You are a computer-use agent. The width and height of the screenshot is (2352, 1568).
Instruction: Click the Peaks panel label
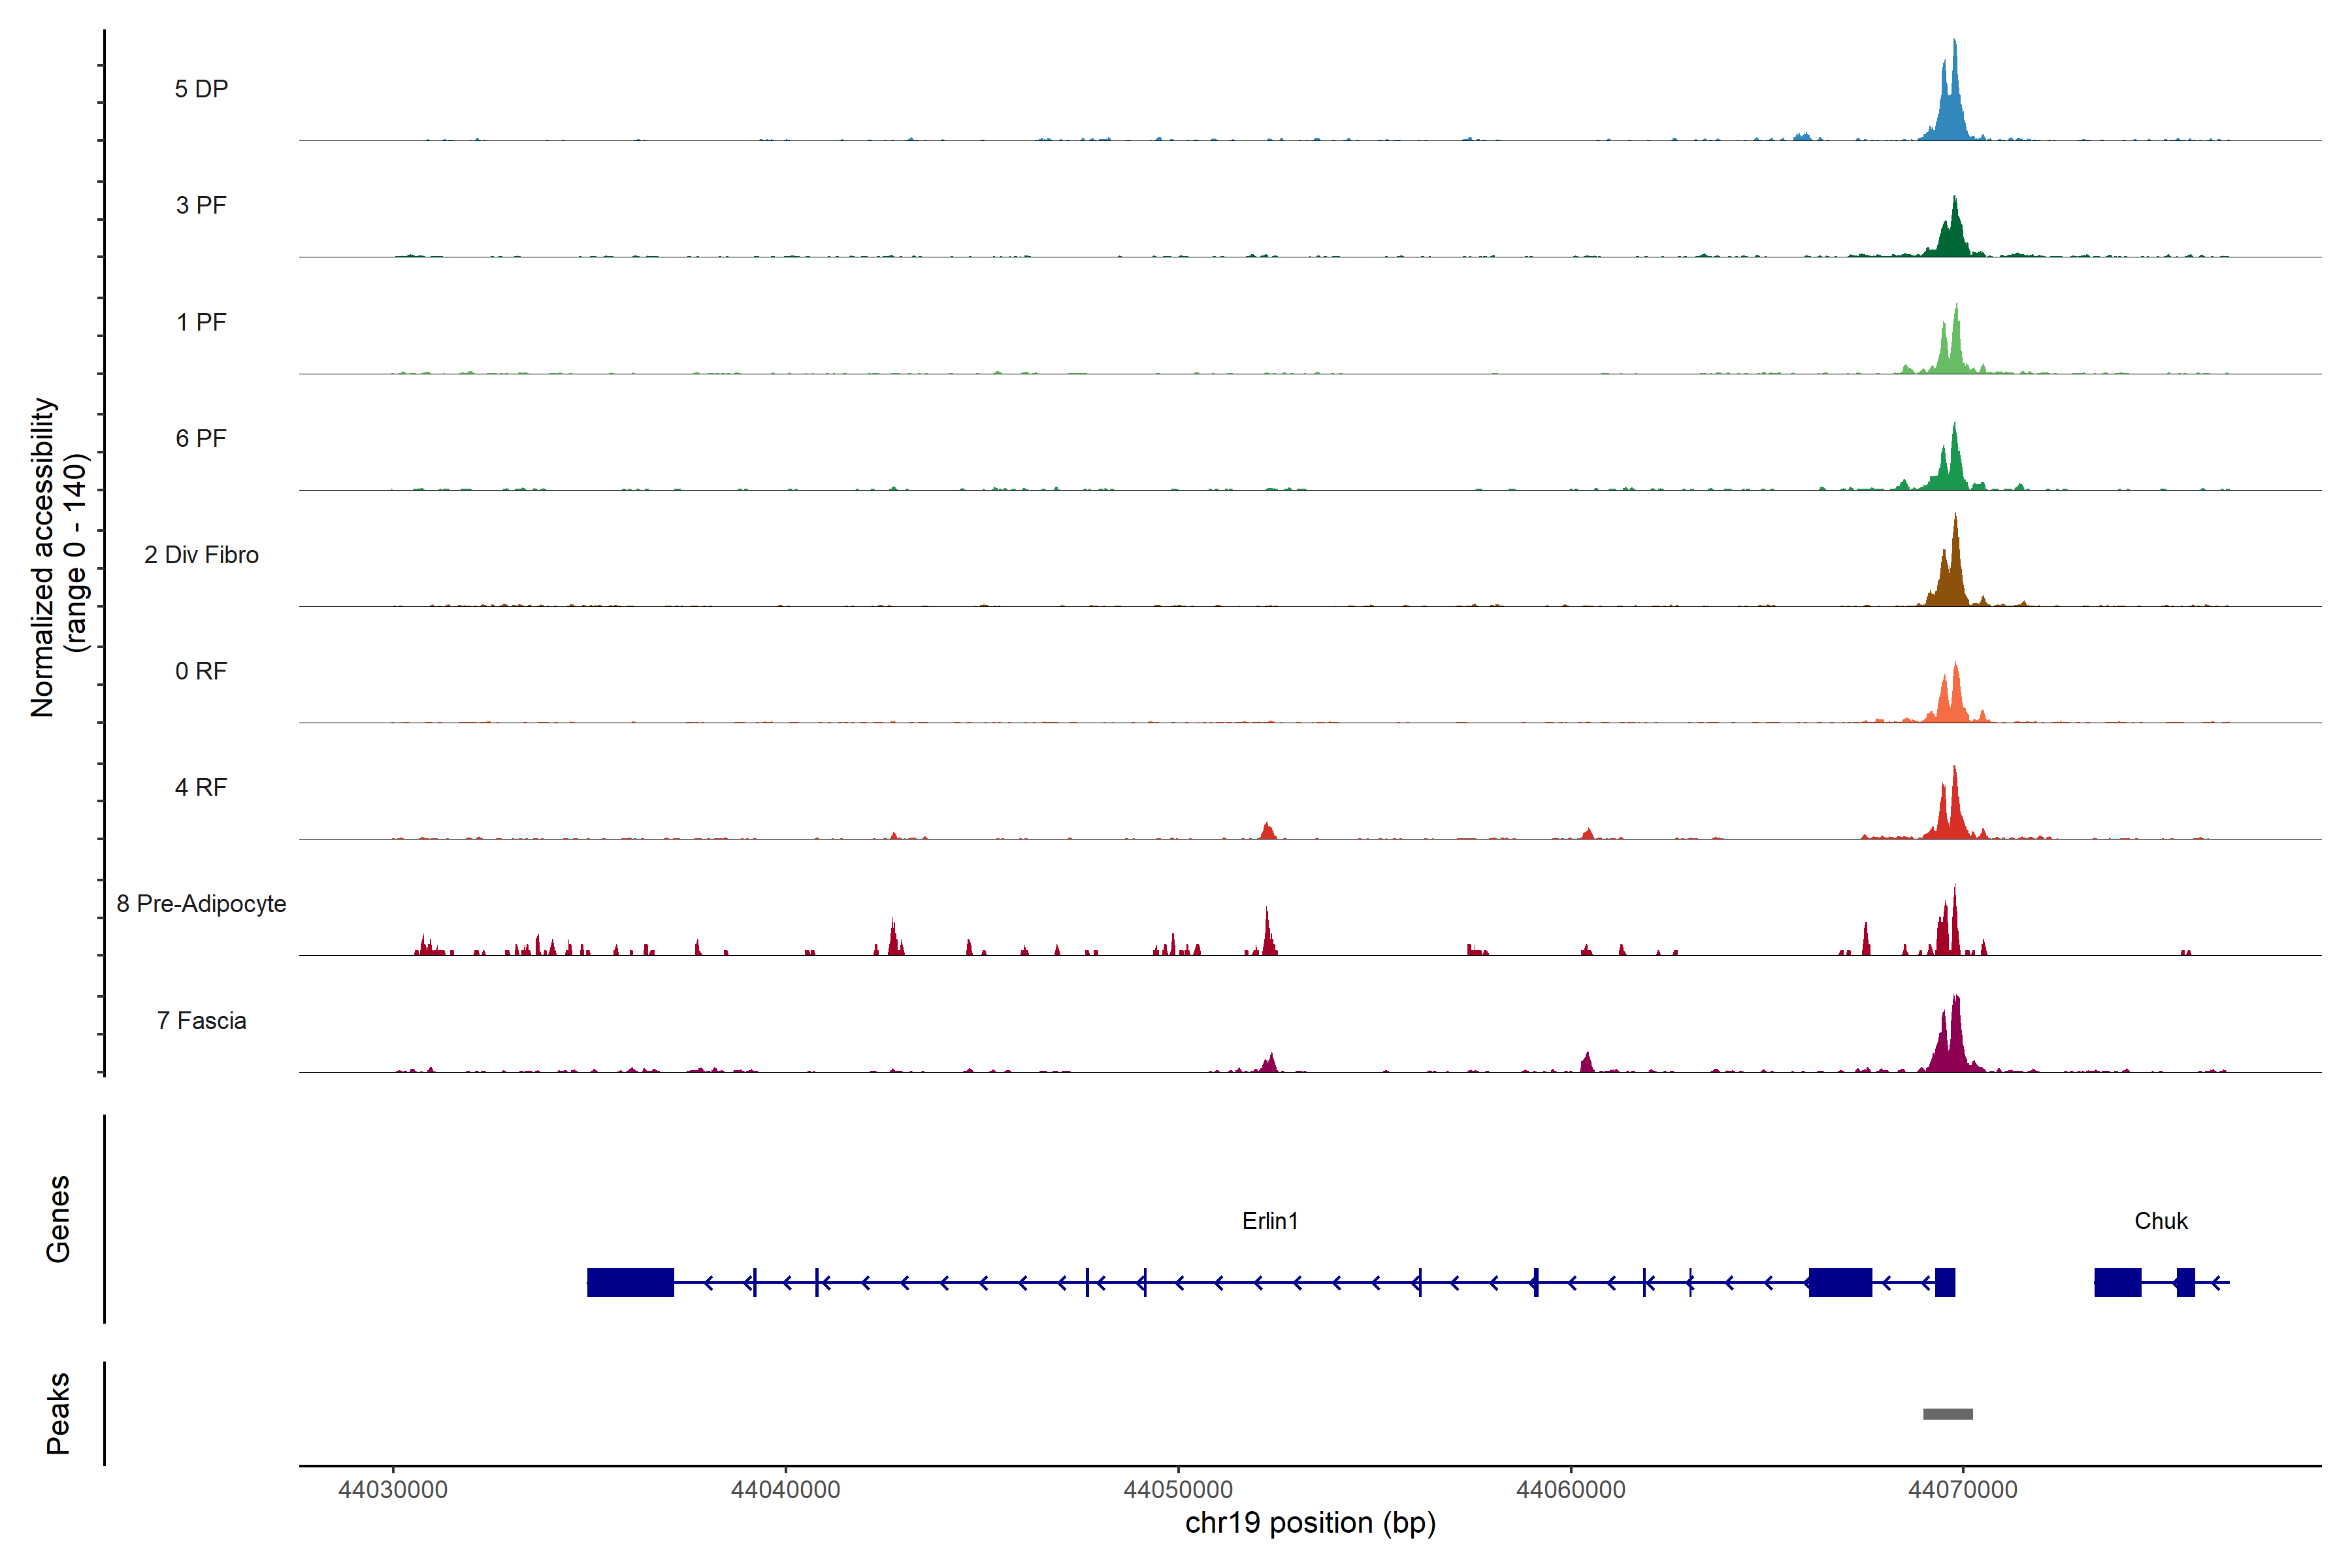point(58,1413)
